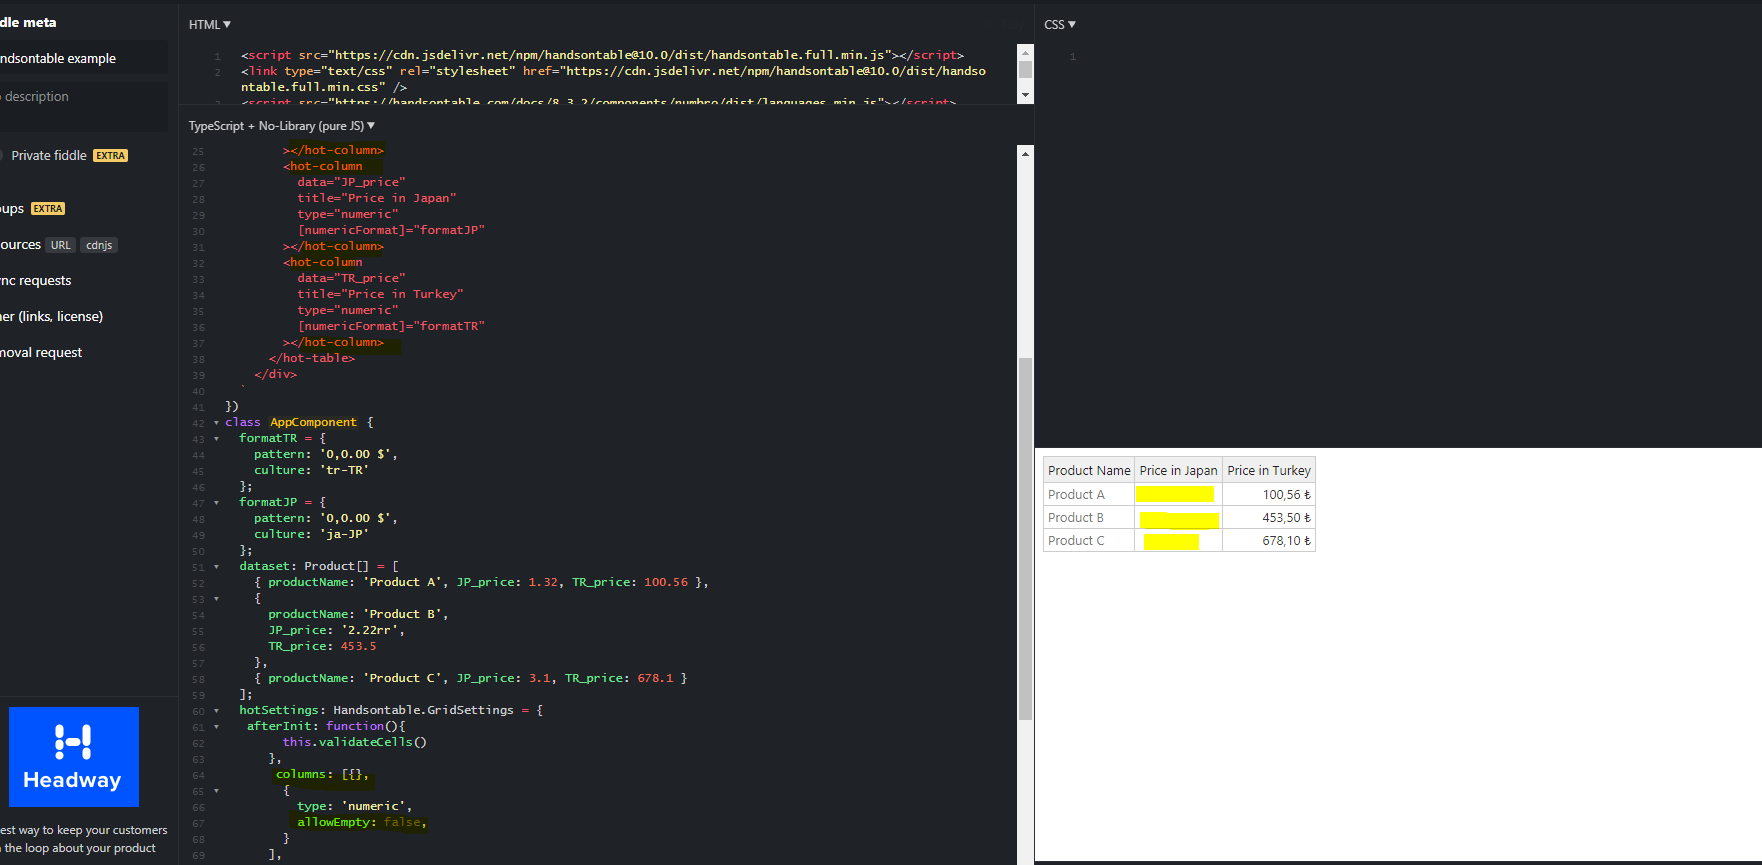Click the JavaScript panel scrollbar thumb
This screenshot has width=1762, height=865.
pyautogui.click(x=1025, y=538)
